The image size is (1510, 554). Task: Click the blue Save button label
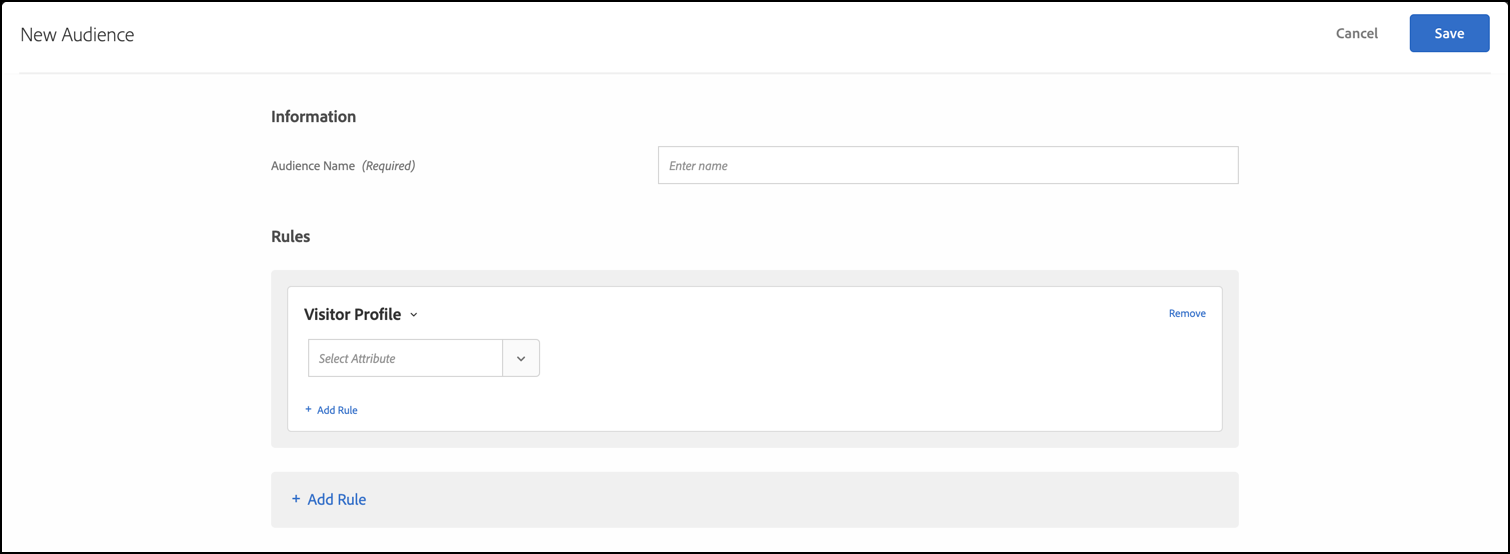point(1449,33)
